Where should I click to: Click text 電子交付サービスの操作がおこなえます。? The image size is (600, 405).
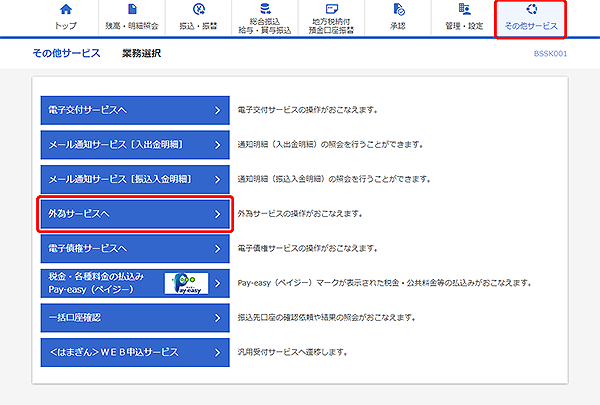pos(308,110)
